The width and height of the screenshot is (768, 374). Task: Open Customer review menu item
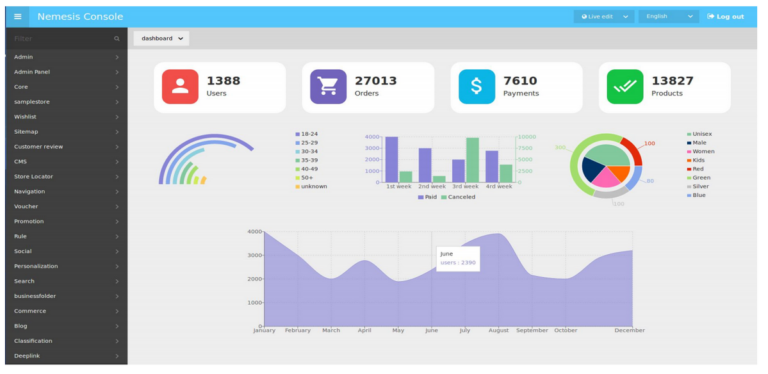pyautogui.click(x=67, y=147)
